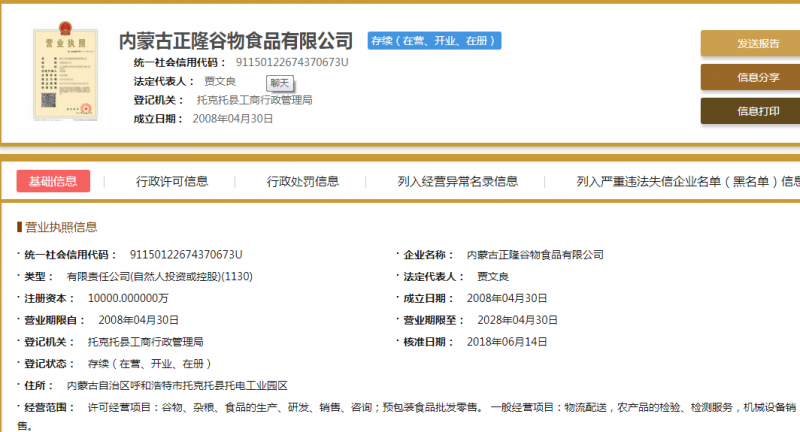Image resolution: width=800 pixels, height=432 pixels.
Task: Select the 基础信息 tab
Action: (x=53, y=181)
